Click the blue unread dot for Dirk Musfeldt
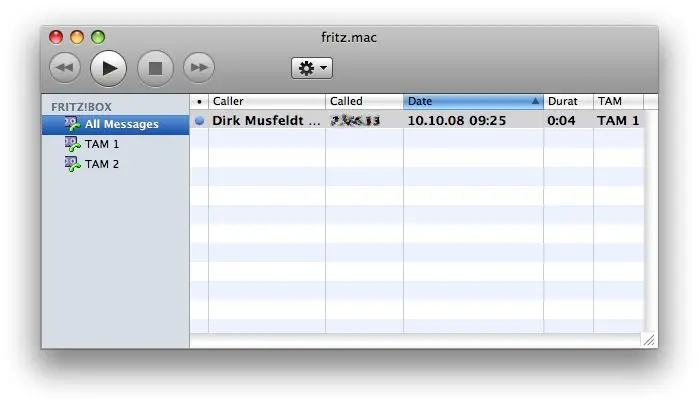This screenshot has height=405, width=699. [199, 120]
